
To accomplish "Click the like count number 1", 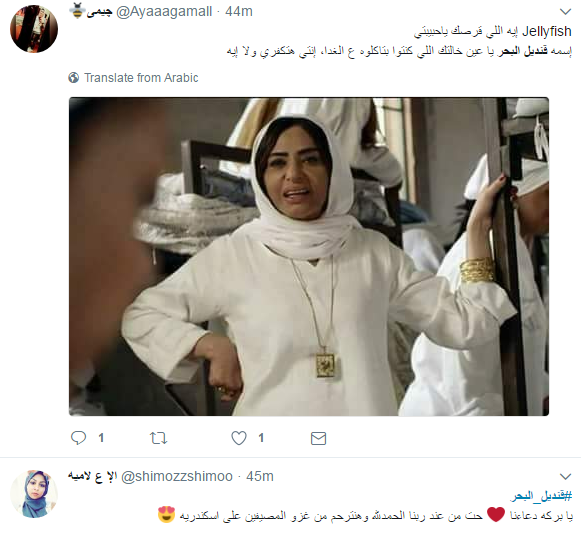I will click(x=261, y=438).
